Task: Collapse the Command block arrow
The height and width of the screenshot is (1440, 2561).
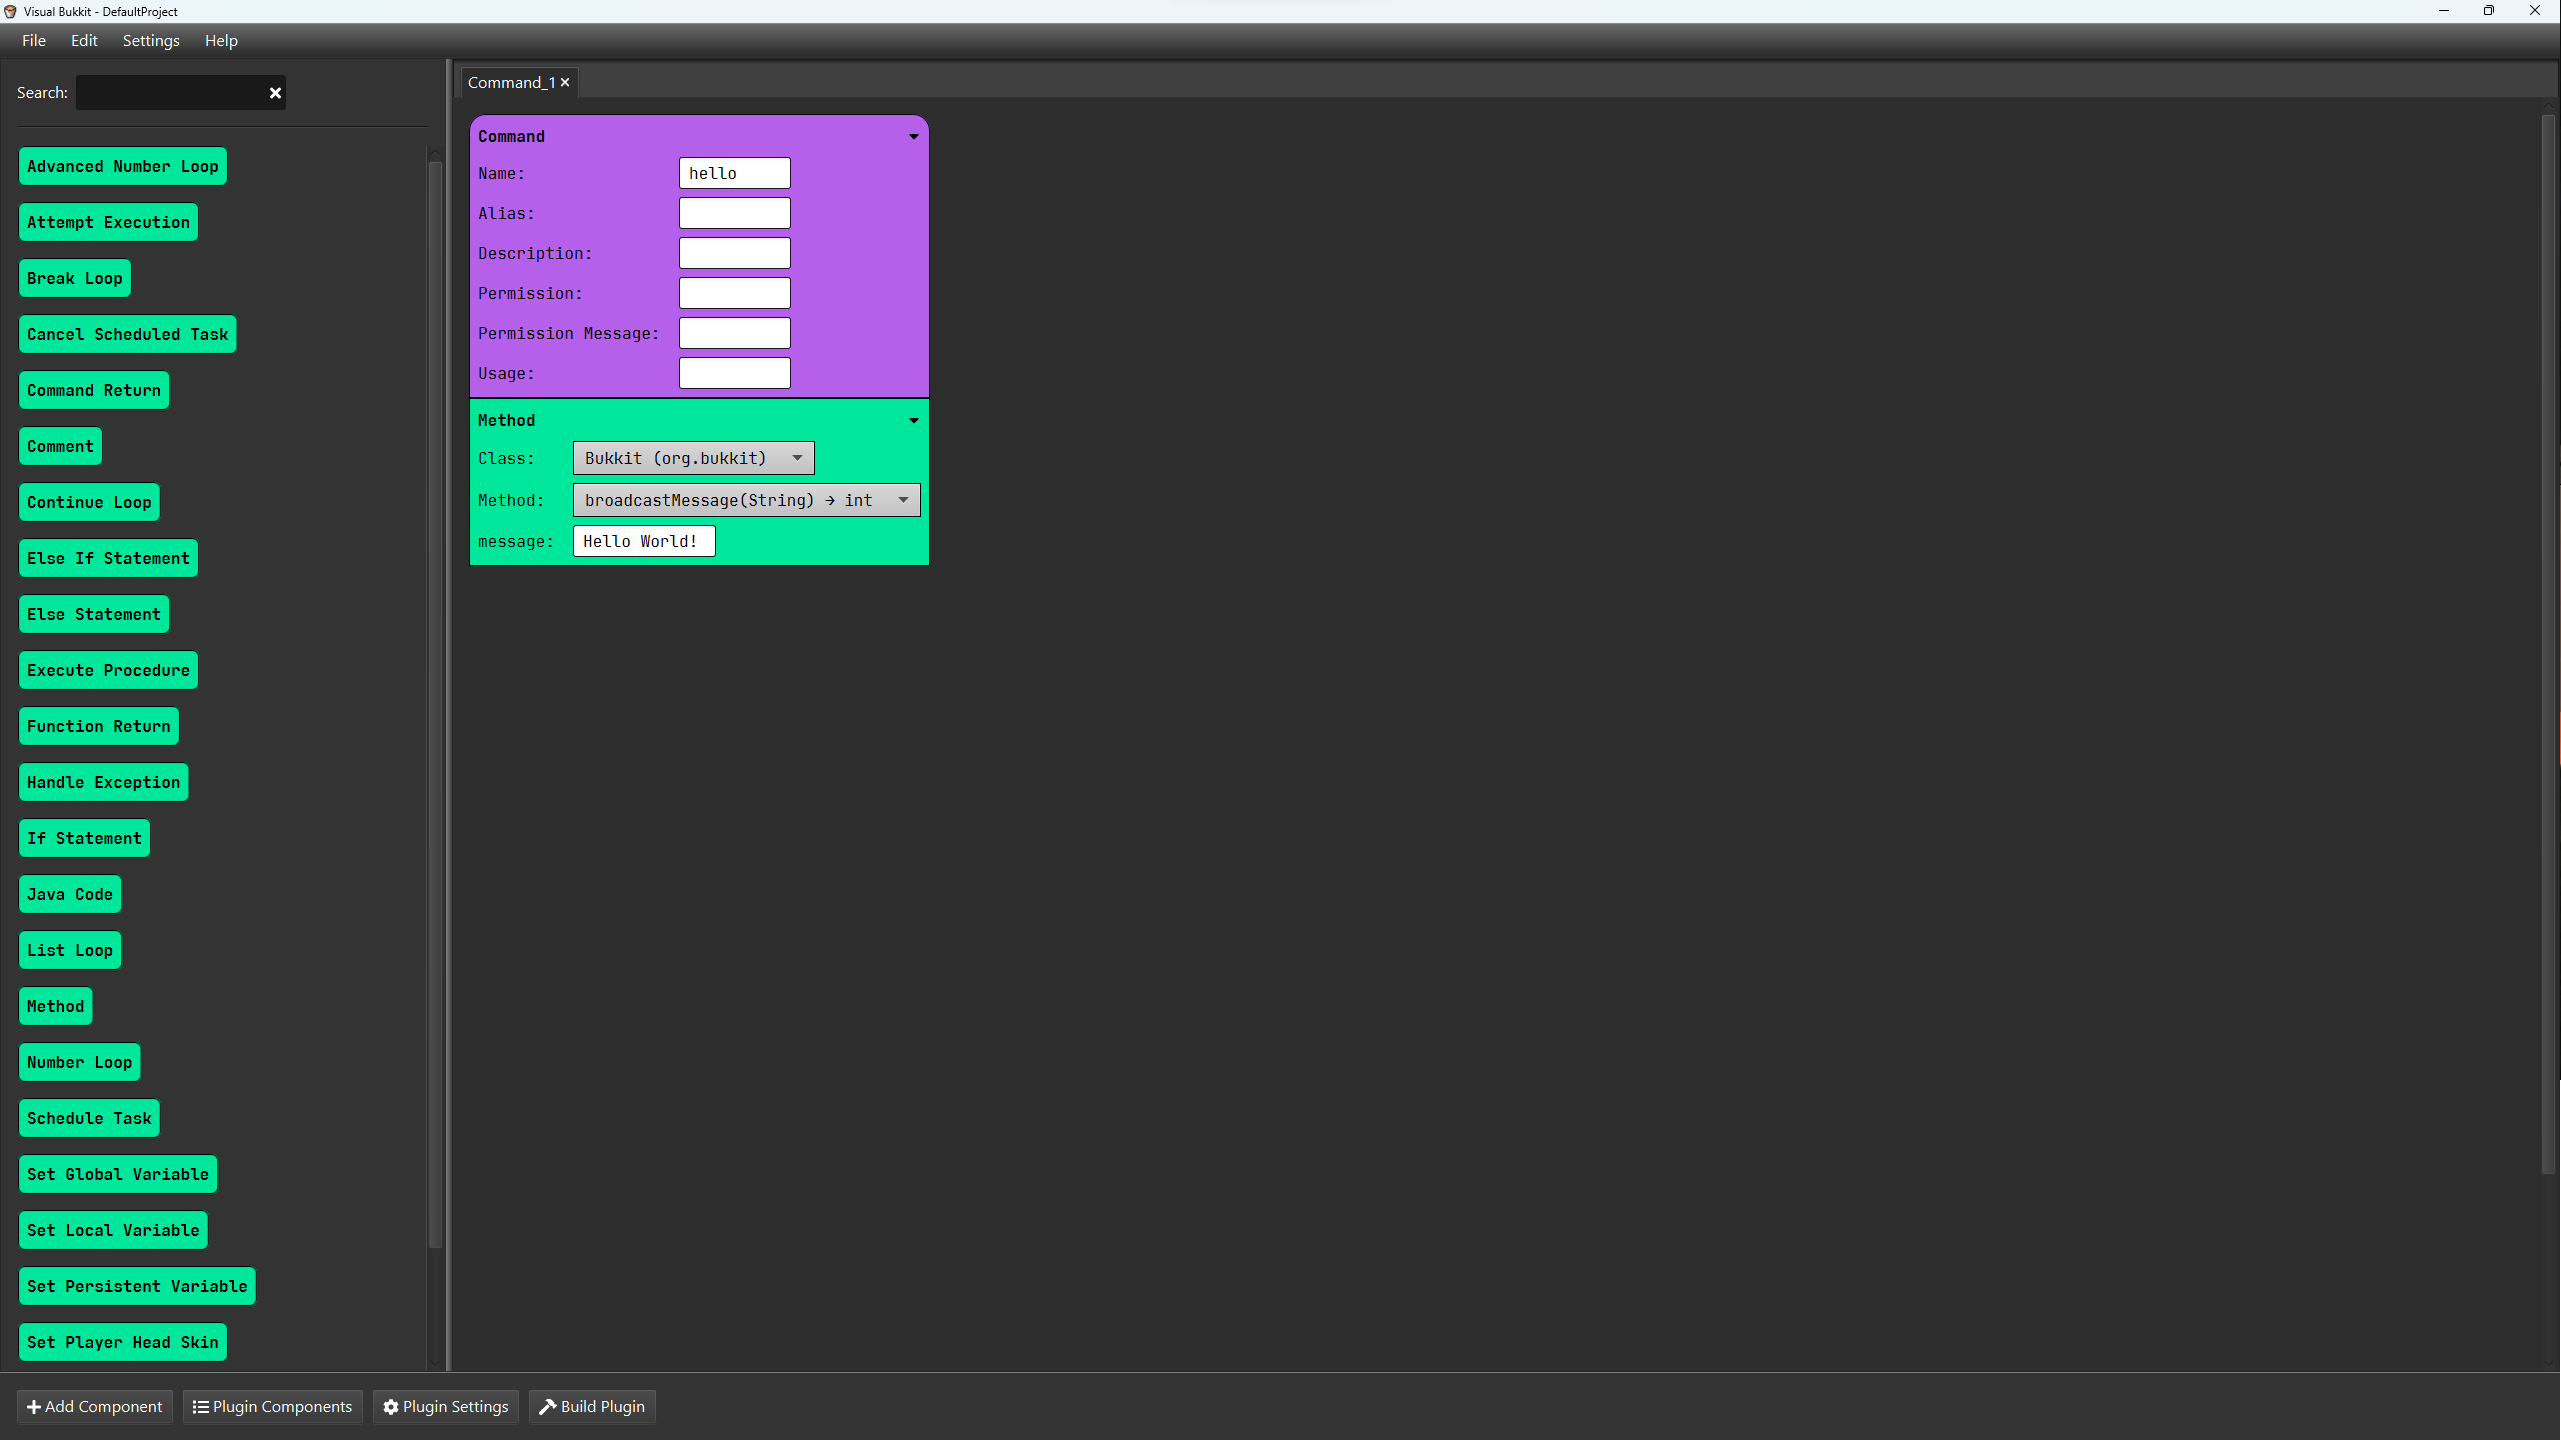Action: (x=913, y=137)
